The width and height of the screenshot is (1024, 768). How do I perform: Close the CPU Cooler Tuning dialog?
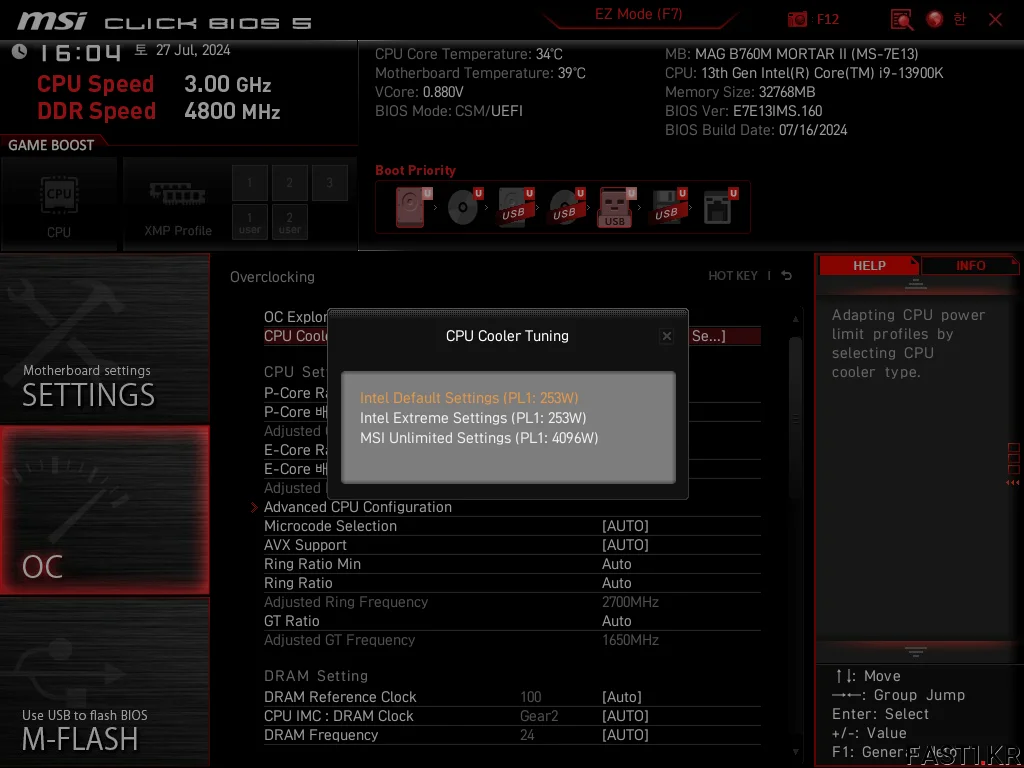[x=666, y=336]
